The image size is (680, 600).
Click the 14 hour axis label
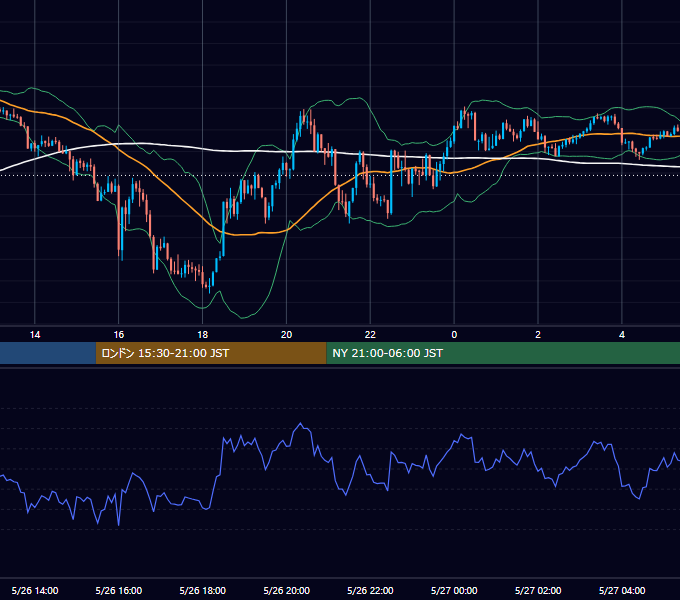pos(35,335)
